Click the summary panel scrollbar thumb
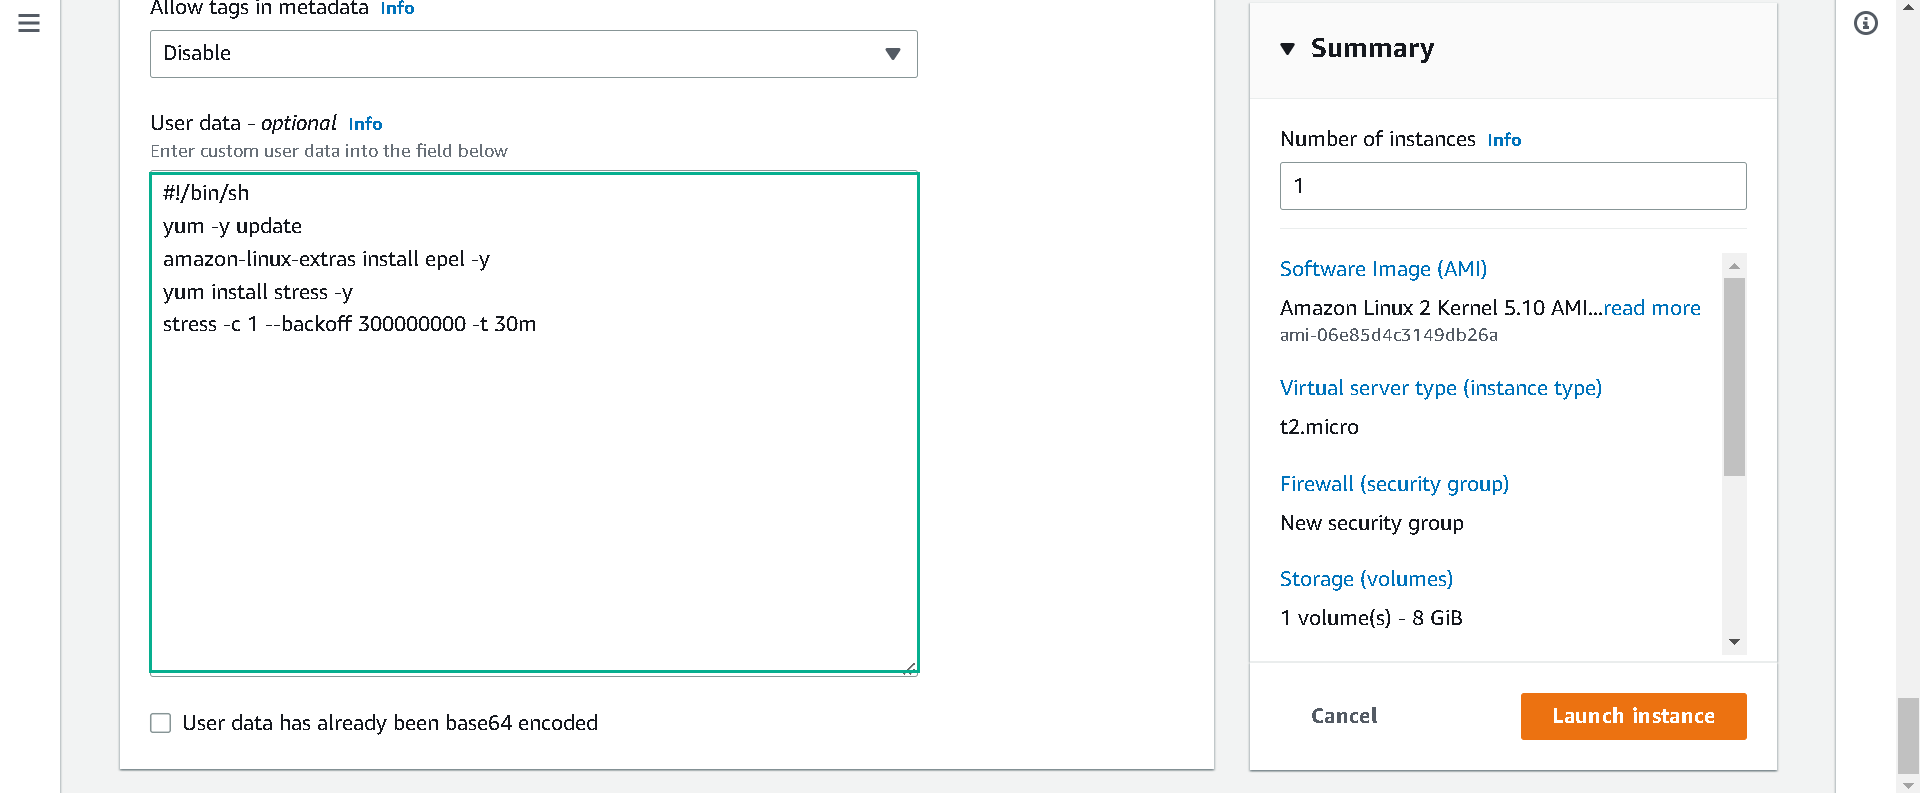 [x=1735, y=377]
